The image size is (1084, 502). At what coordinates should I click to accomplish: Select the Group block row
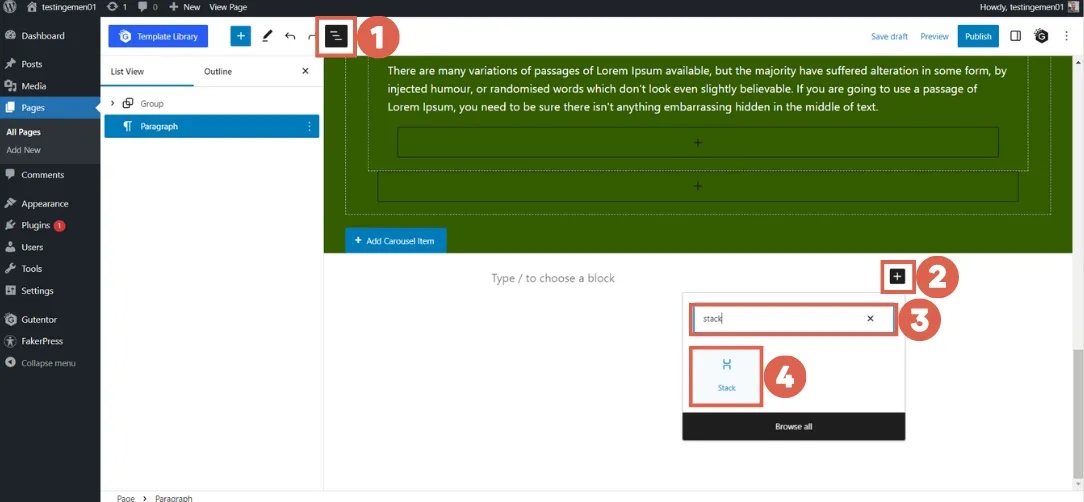(x=212, y=104)
